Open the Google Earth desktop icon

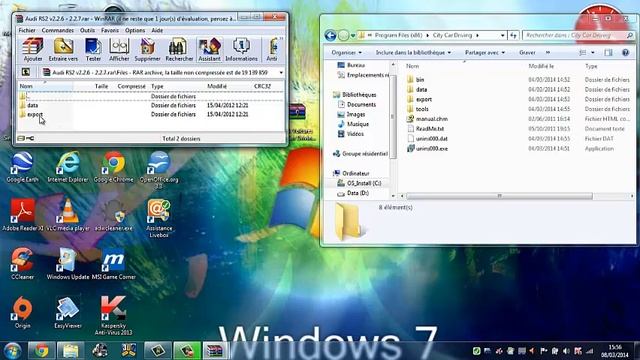click(22, 166)
